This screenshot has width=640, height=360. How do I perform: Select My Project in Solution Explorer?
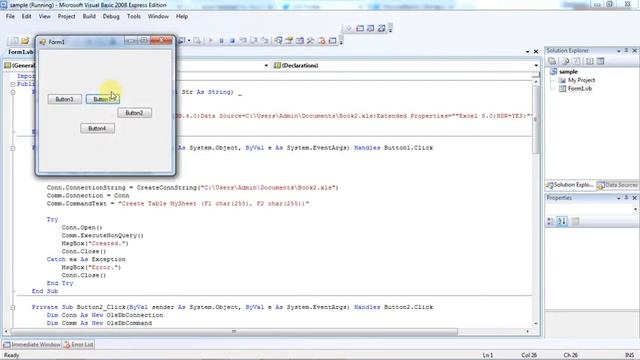point(581,80)
